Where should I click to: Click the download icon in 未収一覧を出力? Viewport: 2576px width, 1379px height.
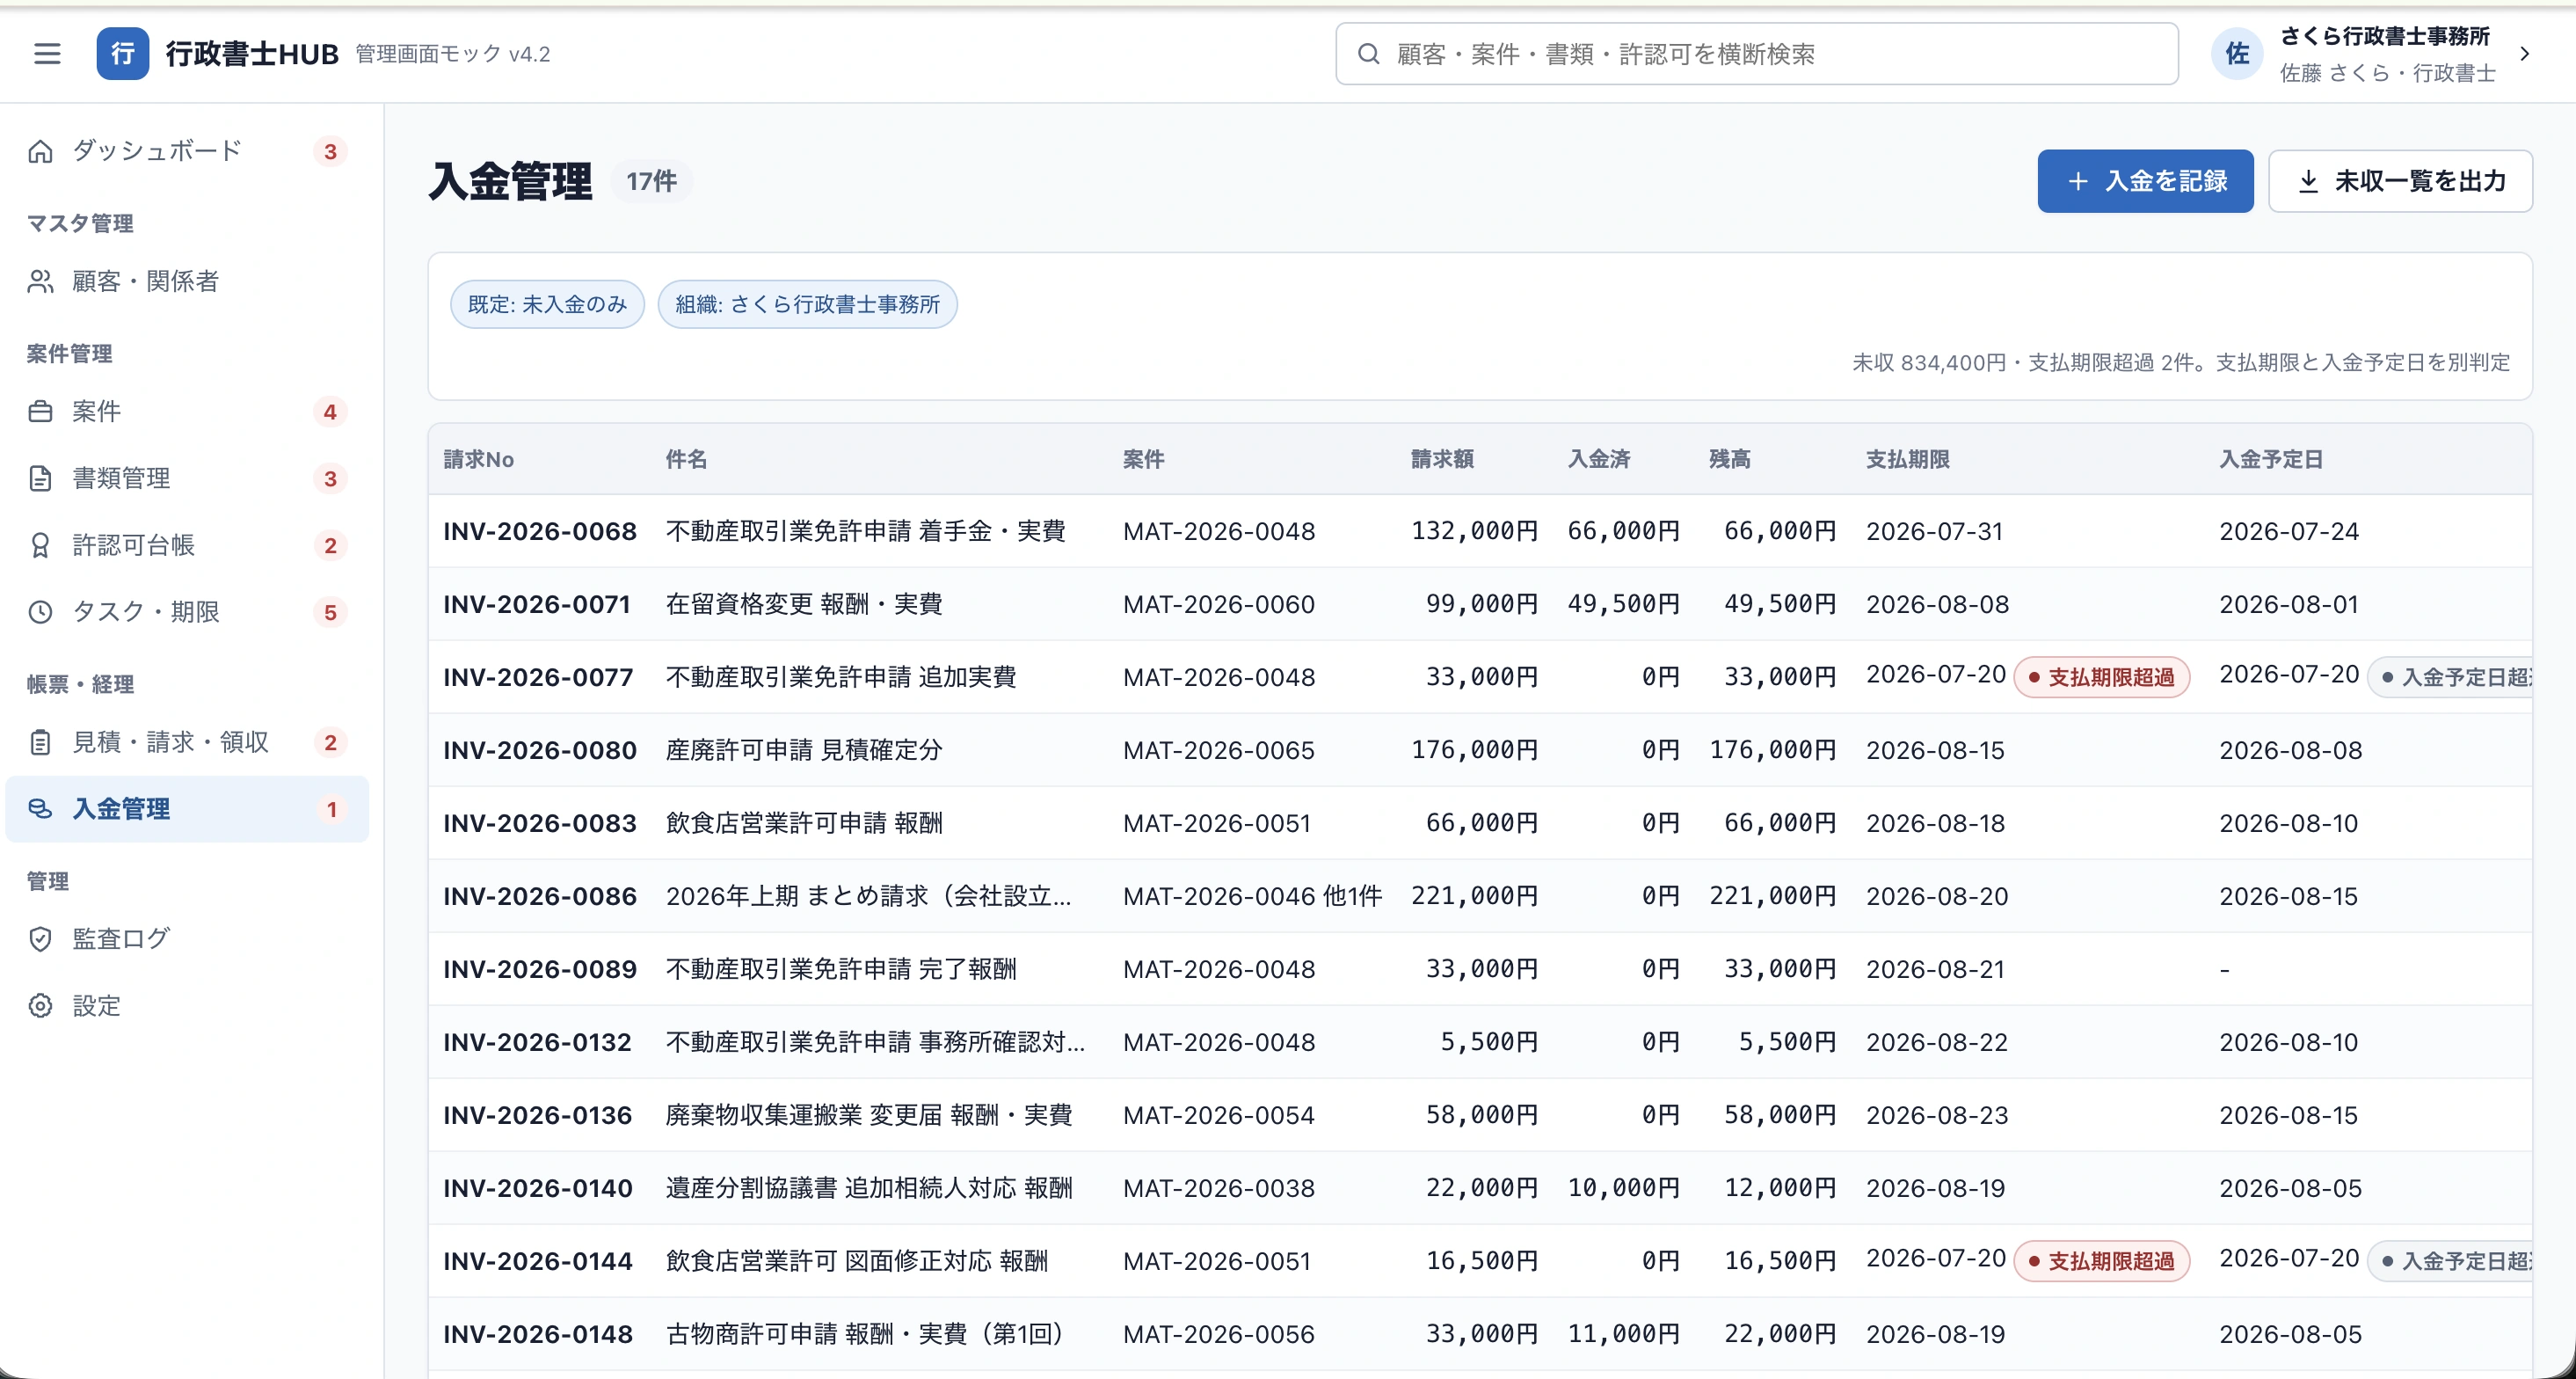[2308, 181]
